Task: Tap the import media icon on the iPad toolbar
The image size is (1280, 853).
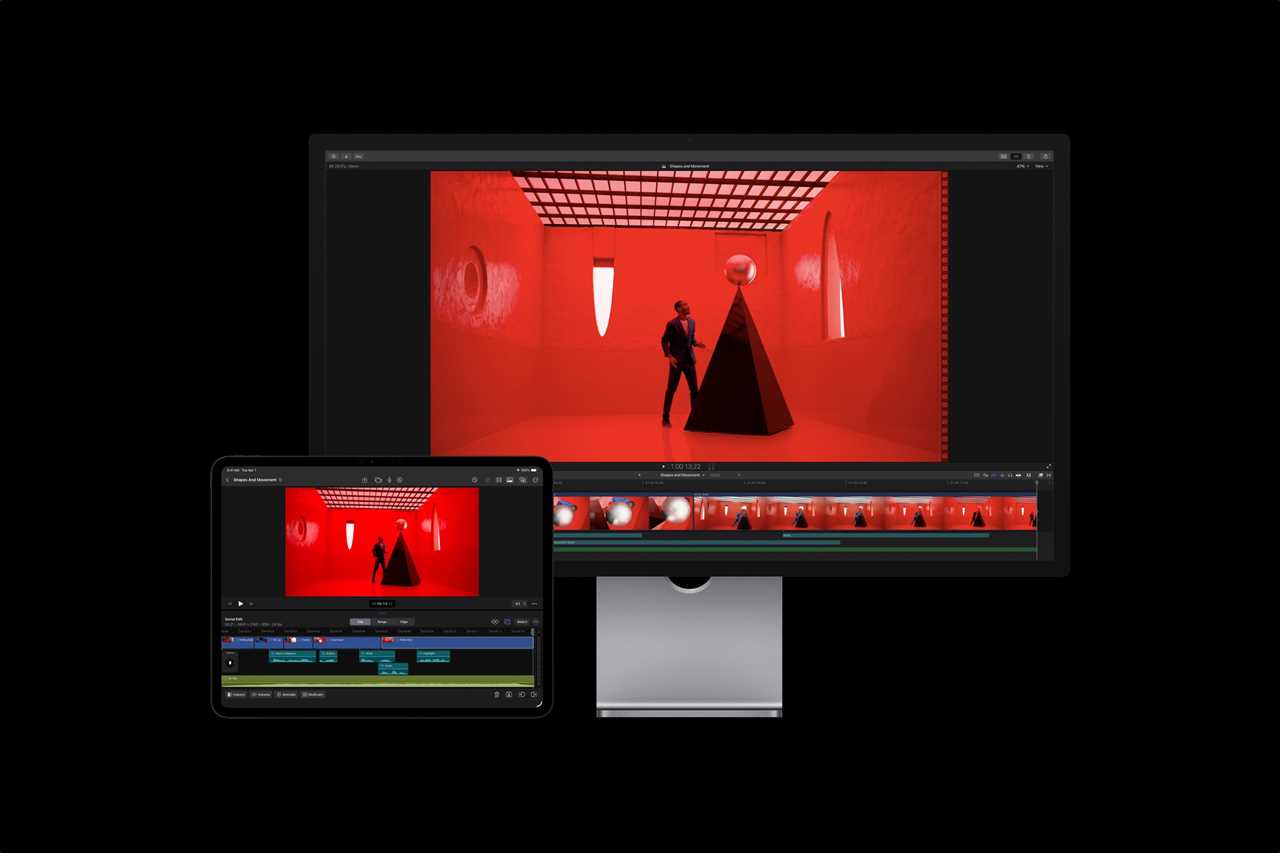Action: click(x=364, y=479)
